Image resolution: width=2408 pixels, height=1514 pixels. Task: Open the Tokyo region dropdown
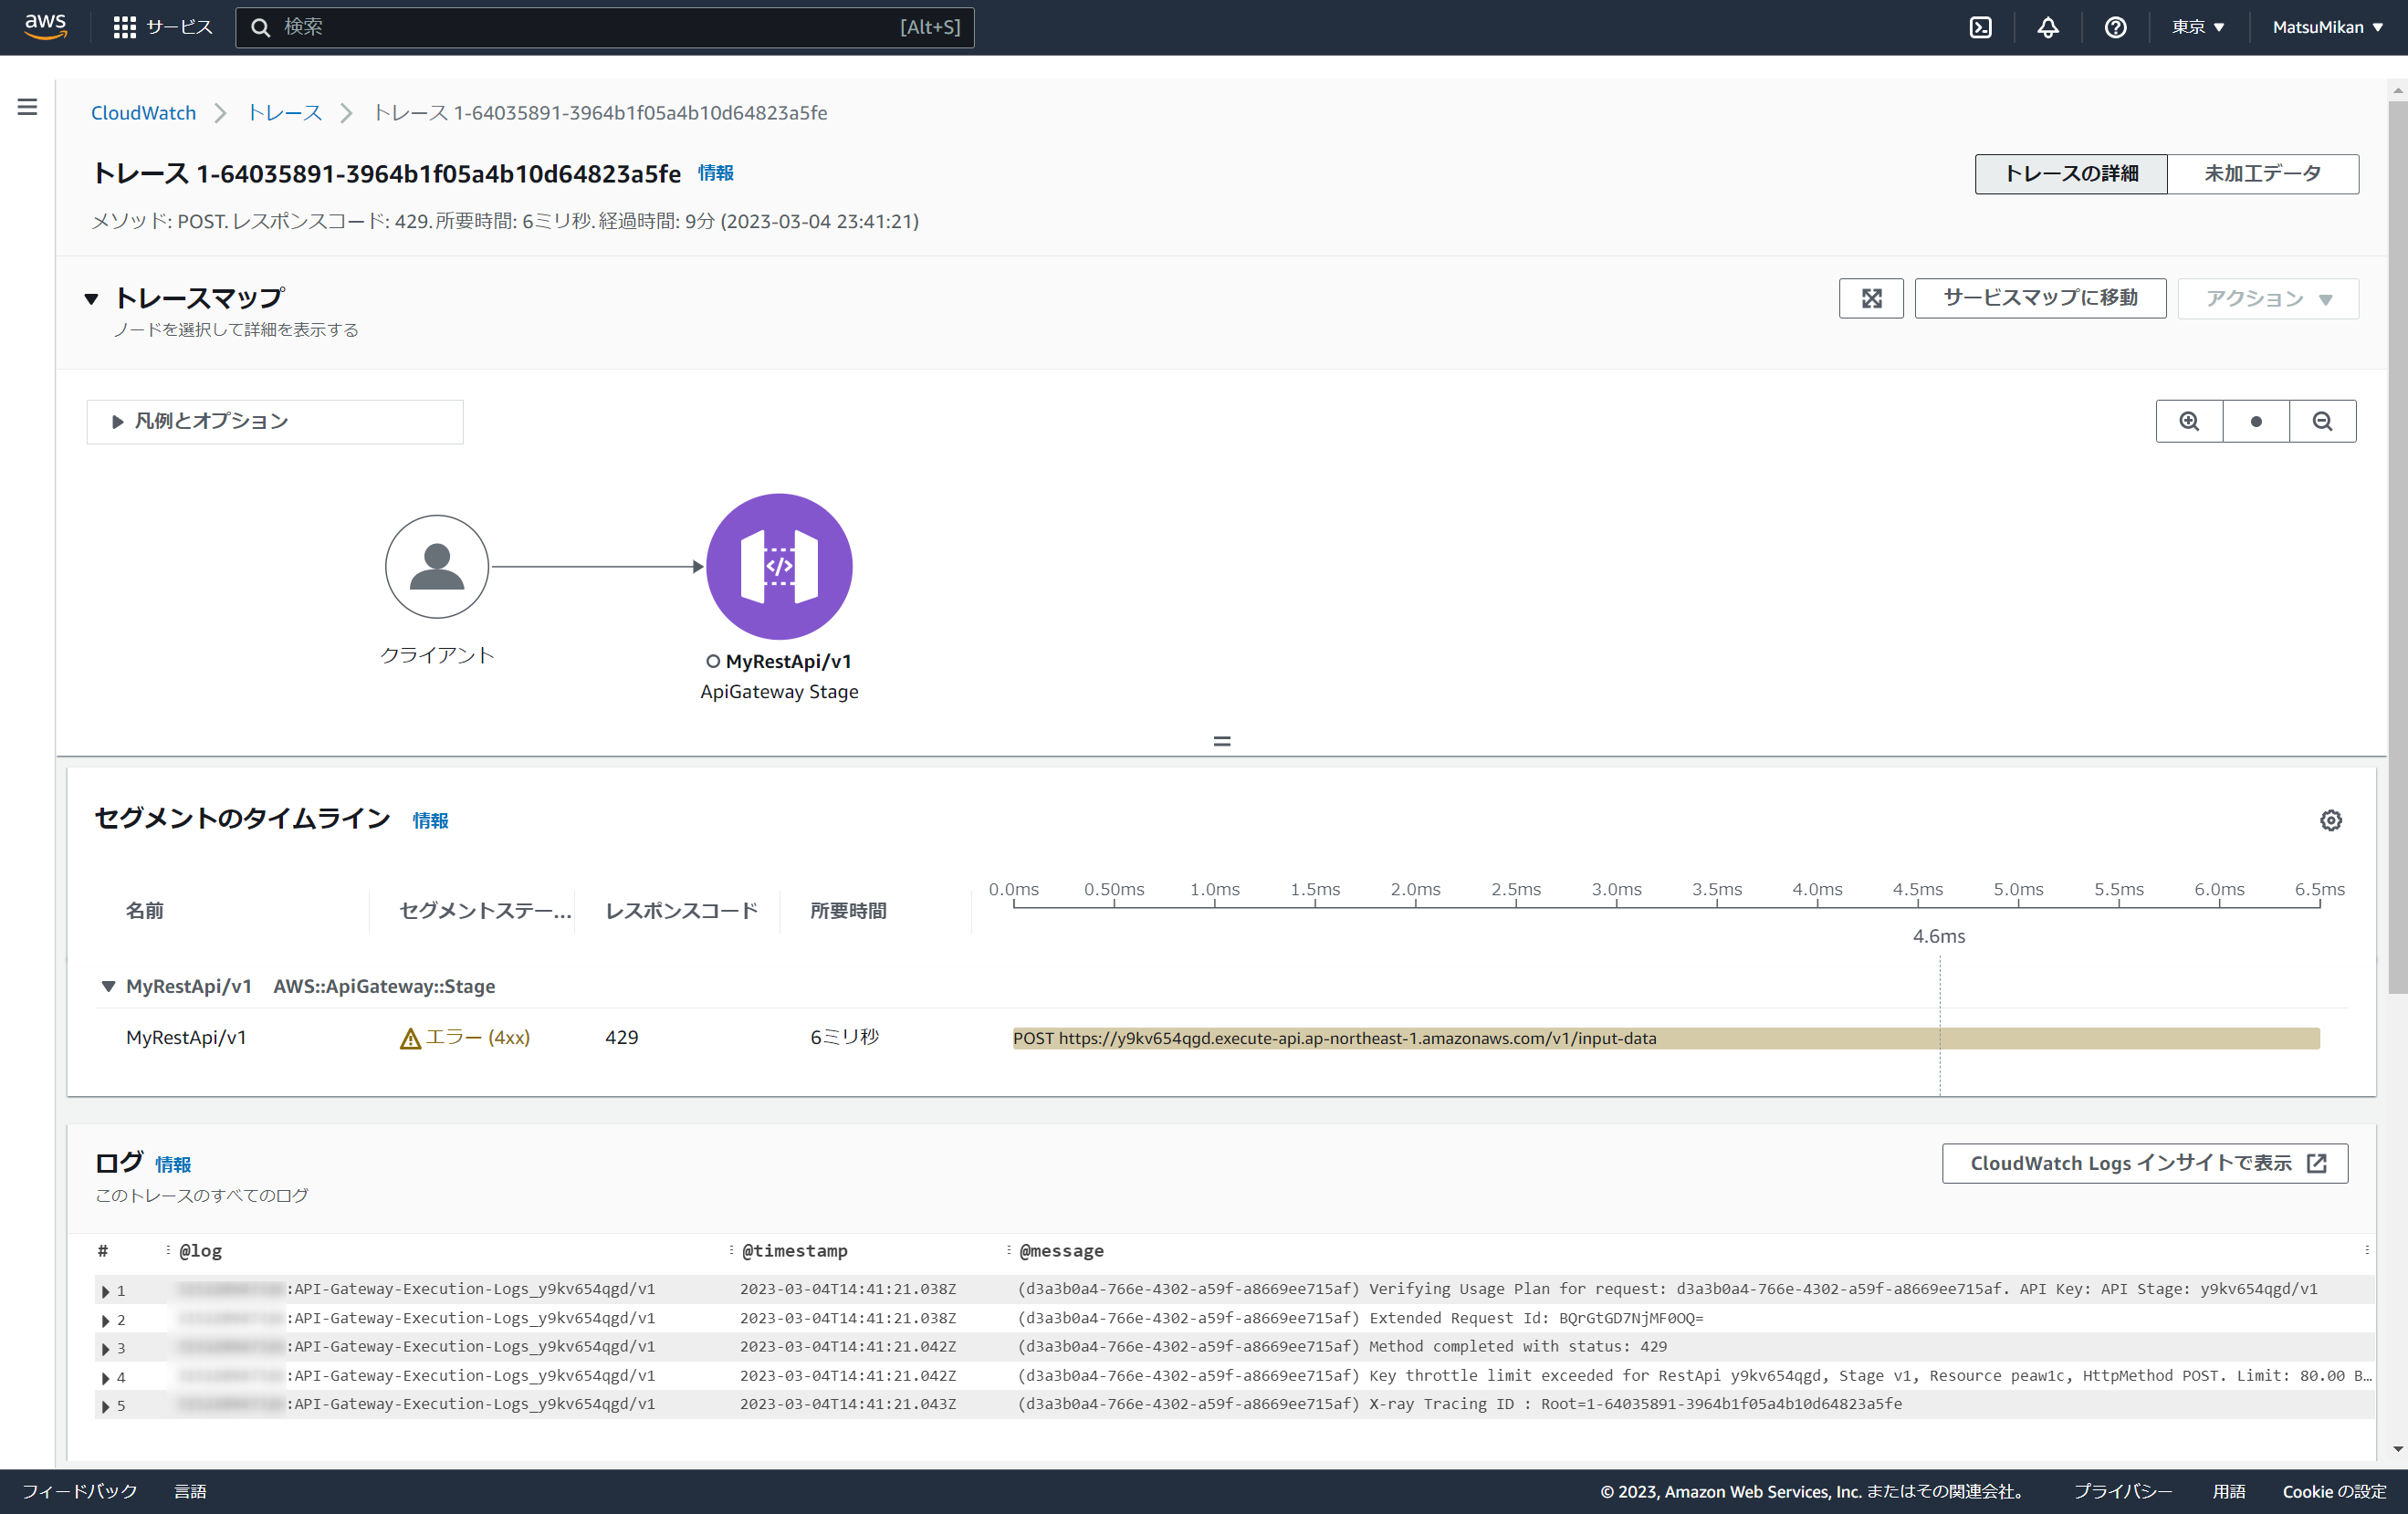click(2197, 27)
